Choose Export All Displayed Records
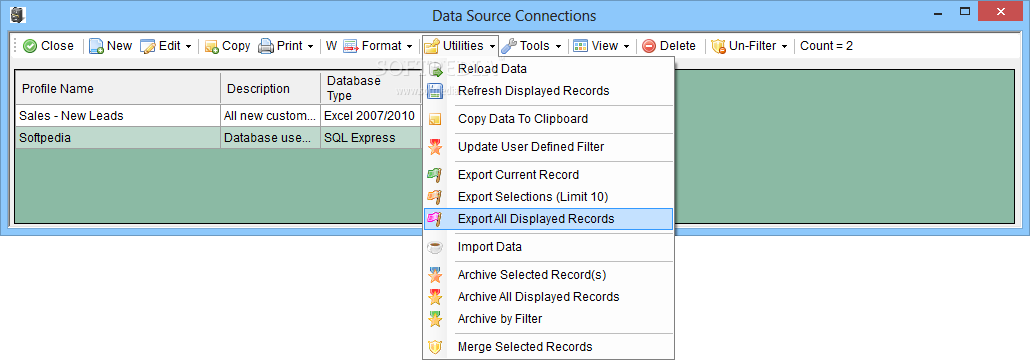The image size is (1030, 360). coord(549,219)
